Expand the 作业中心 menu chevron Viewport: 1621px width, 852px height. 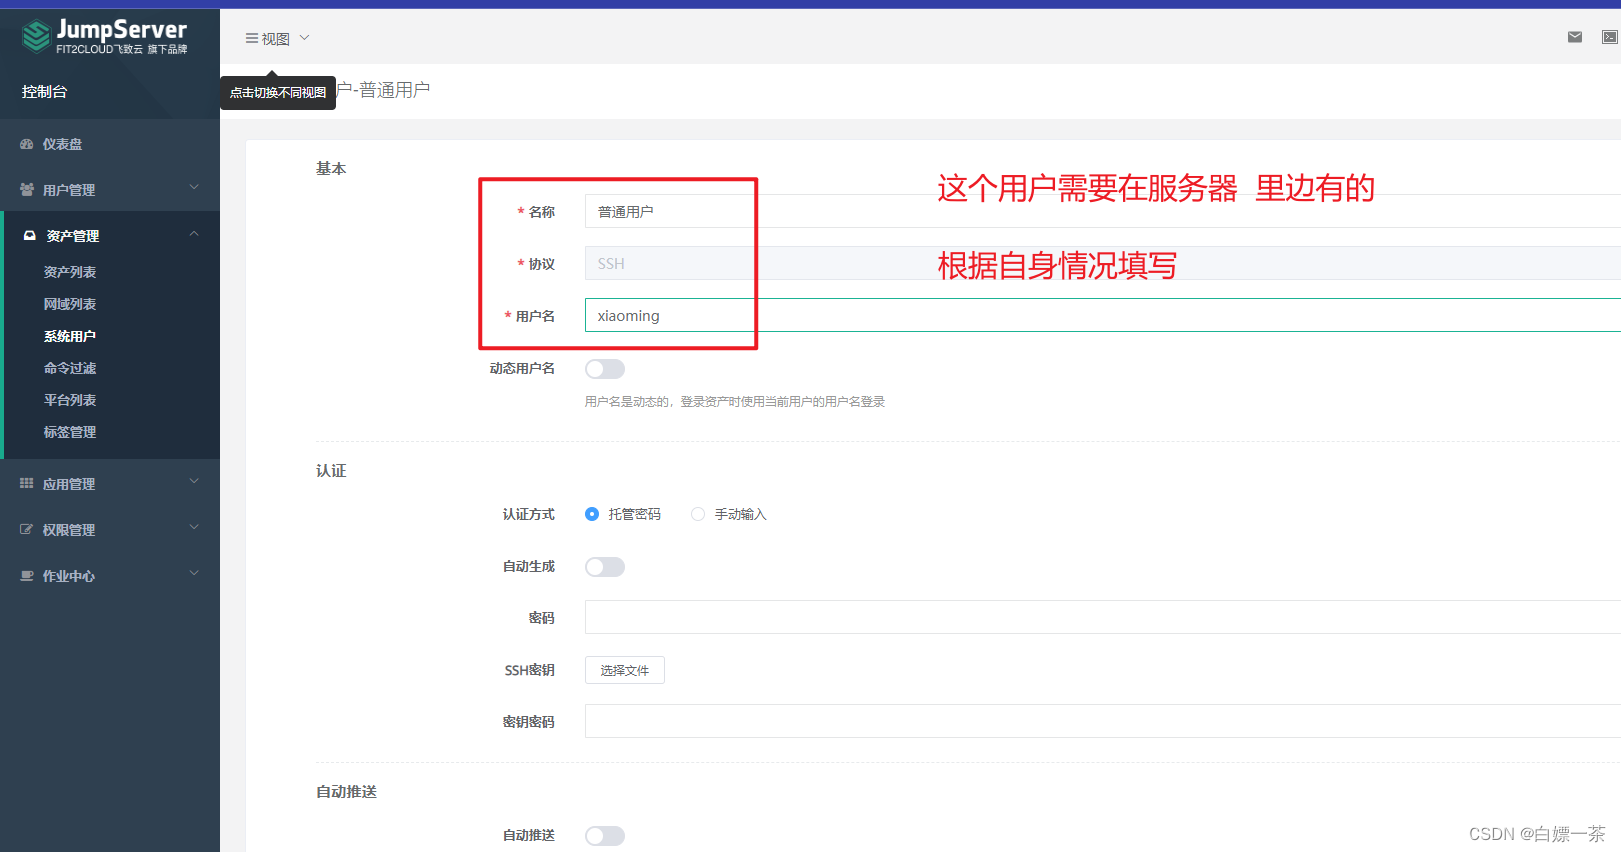click(194, 573)
